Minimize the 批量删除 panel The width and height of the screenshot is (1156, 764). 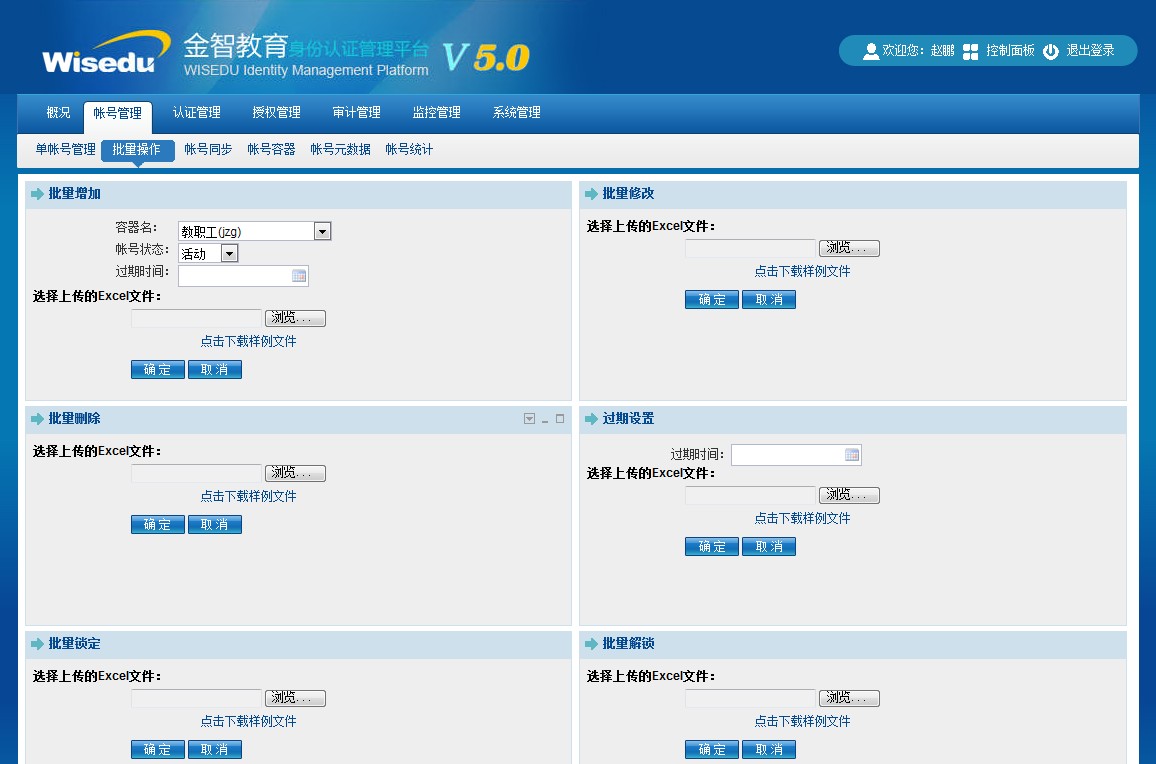pos(545,420)
